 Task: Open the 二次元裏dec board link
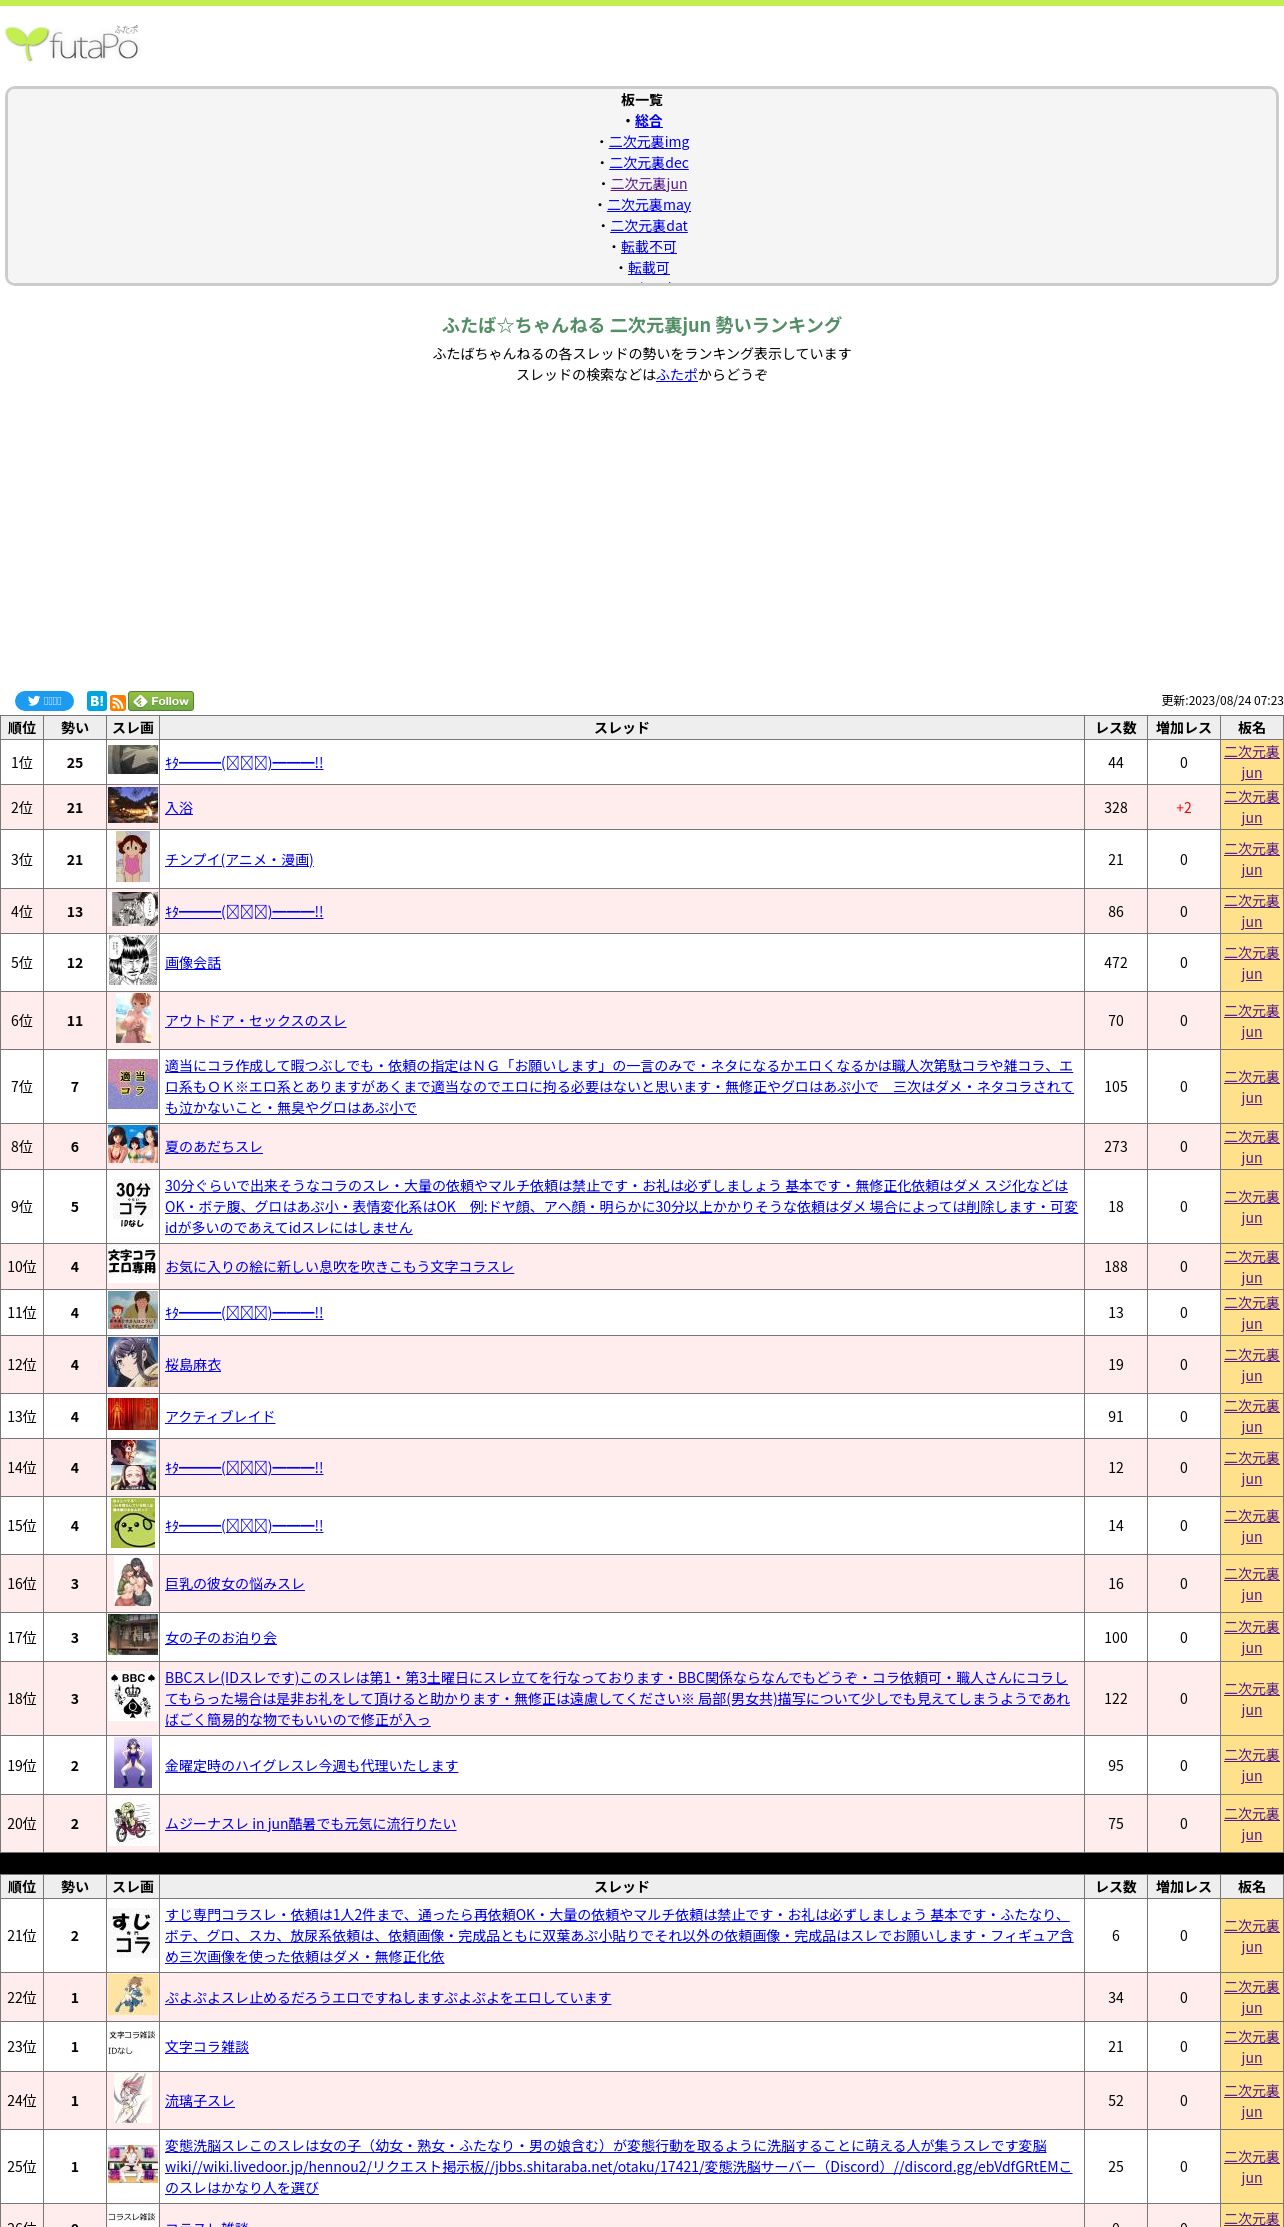point(649,163)
